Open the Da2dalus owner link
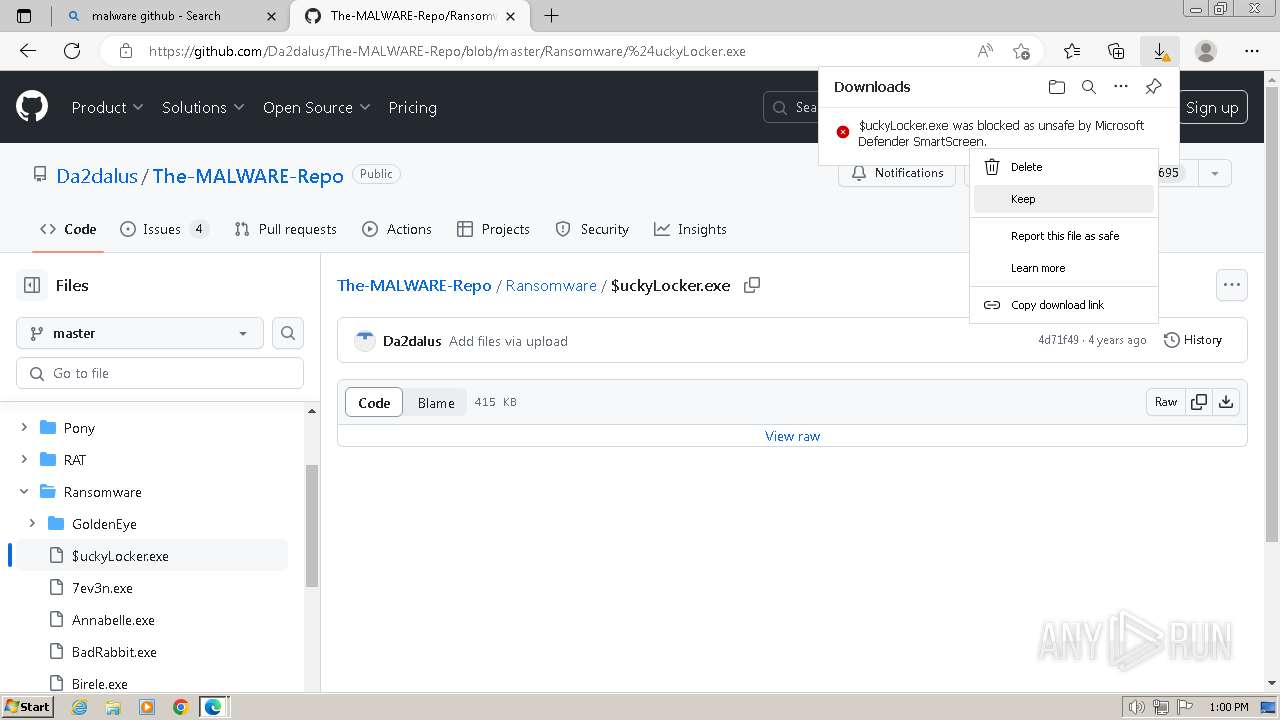 point(97,175)
